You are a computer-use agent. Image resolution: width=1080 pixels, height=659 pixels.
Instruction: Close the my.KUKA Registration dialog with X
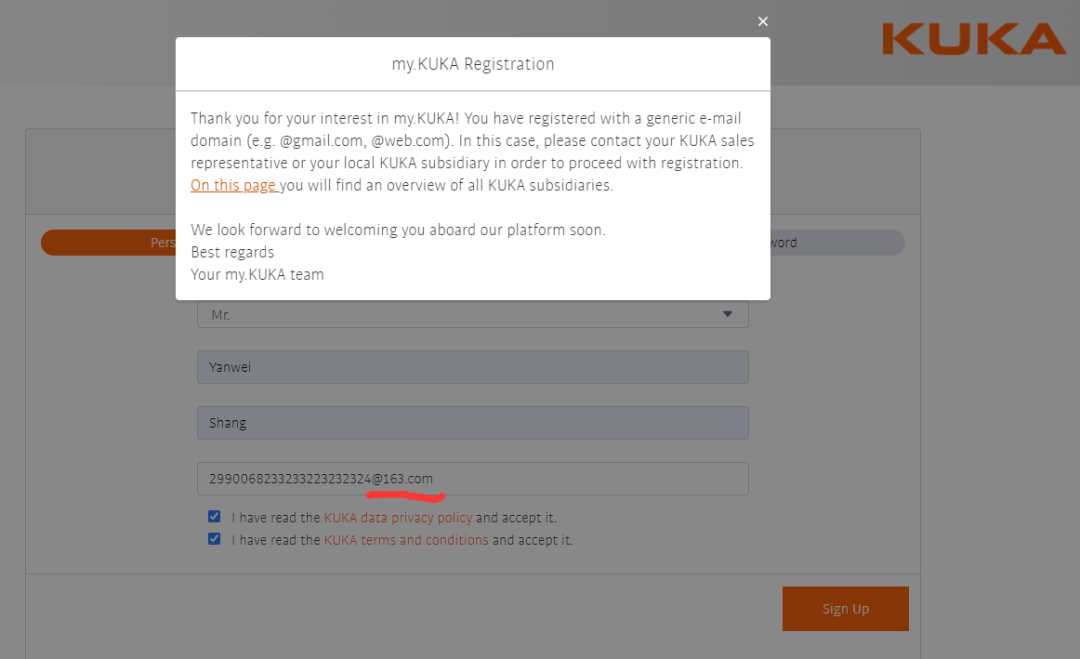tap(762, 21)
